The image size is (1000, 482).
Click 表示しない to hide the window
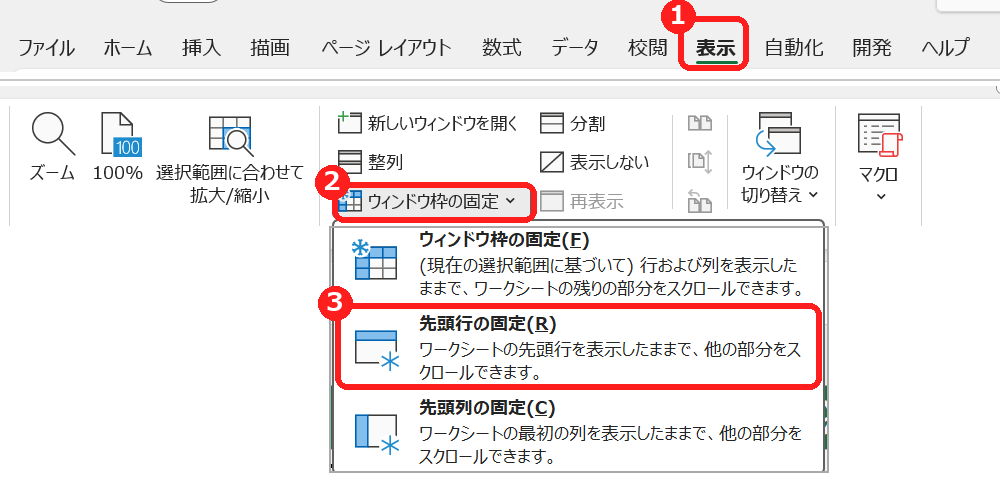pos(594,163)
